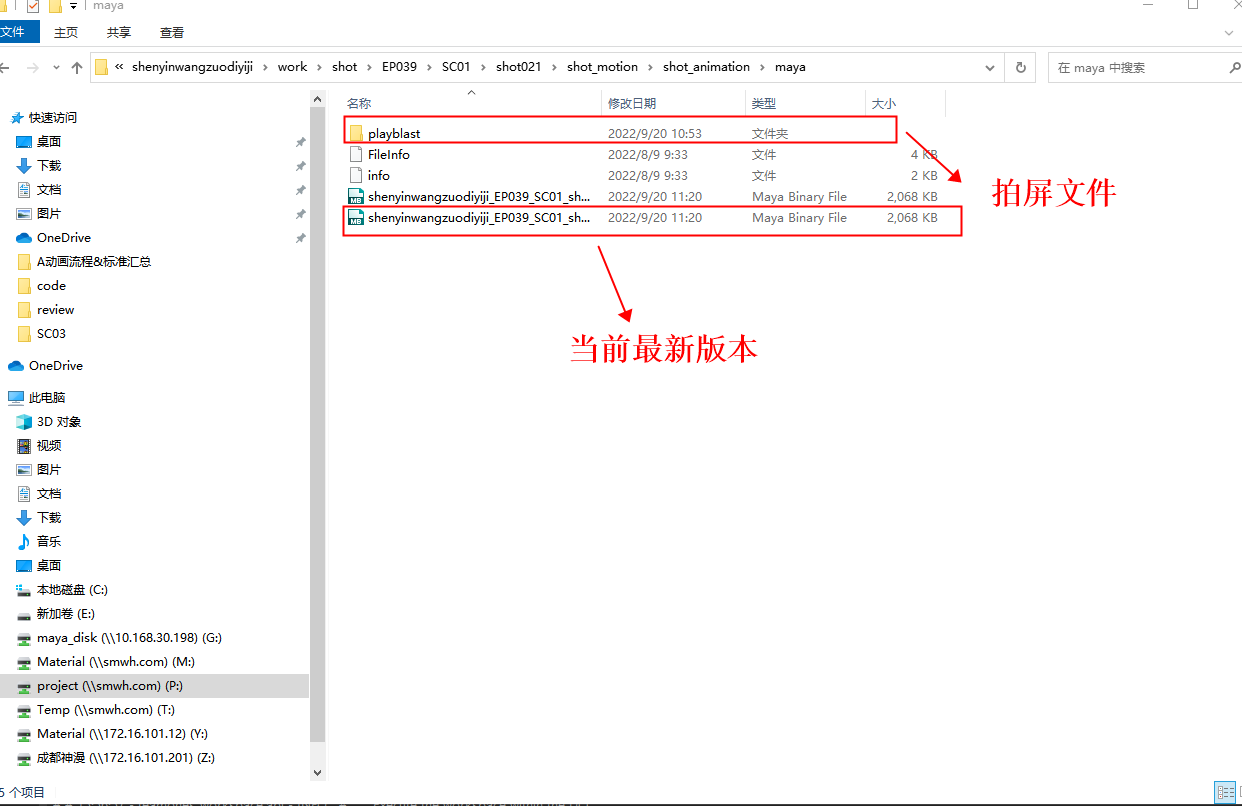Screen dimensions: 1242x806
Task: Switch to the 共享 ribbon tab
Action: (x=119, y=32)
